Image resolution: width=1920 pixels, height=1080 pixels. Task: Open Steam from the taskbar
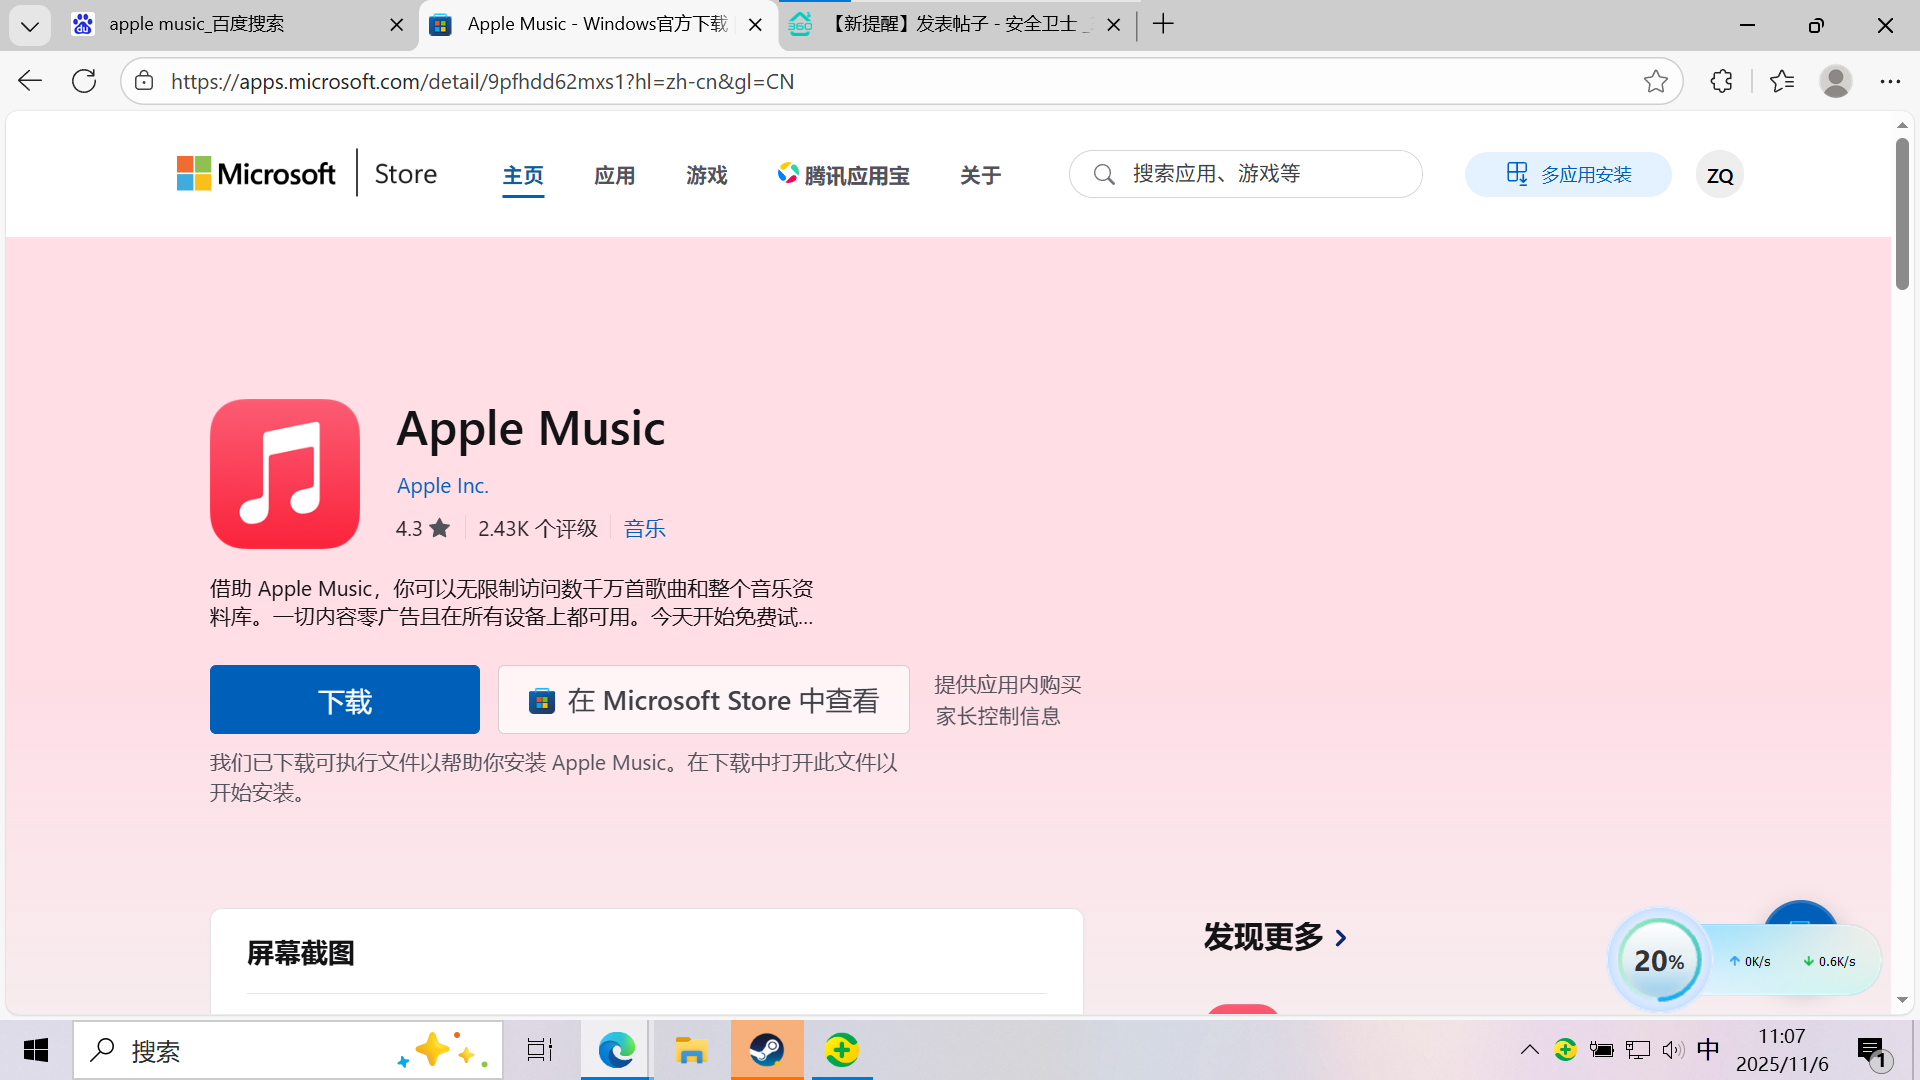[x=767, y=1050]
